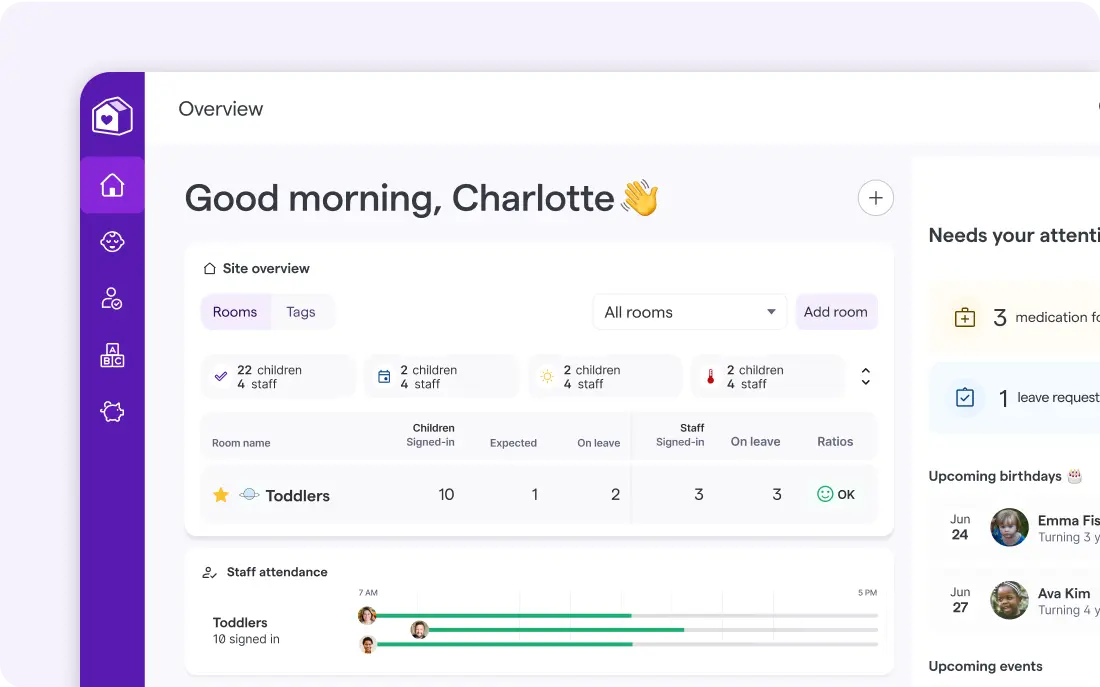This screenshot has width=1100, height=687.
Task: Click bearded staff avatar on timeline
Action: coord(420,629)
